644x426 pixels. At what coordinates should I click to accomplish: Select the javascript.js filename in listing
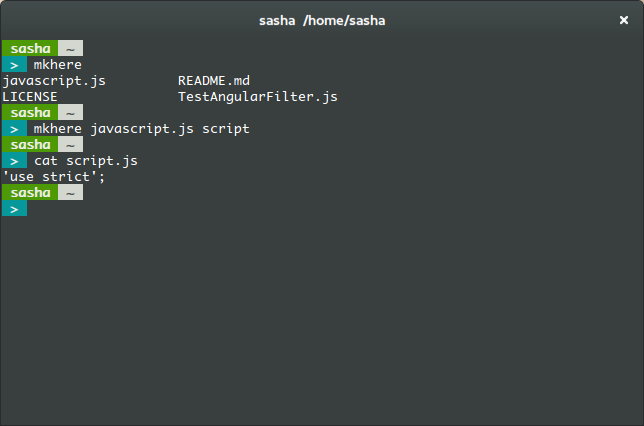54,81
